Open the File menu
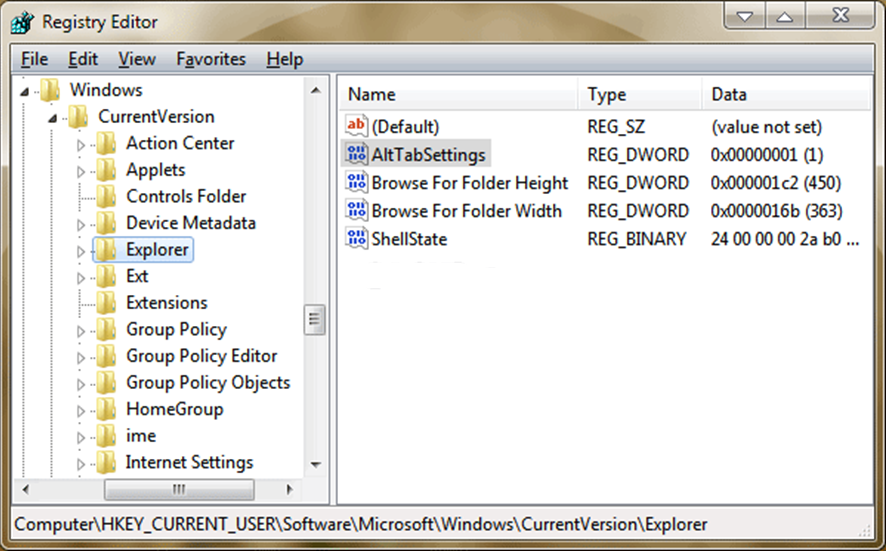The width and height of the screenshot is (887, 553). pos(35,59)
